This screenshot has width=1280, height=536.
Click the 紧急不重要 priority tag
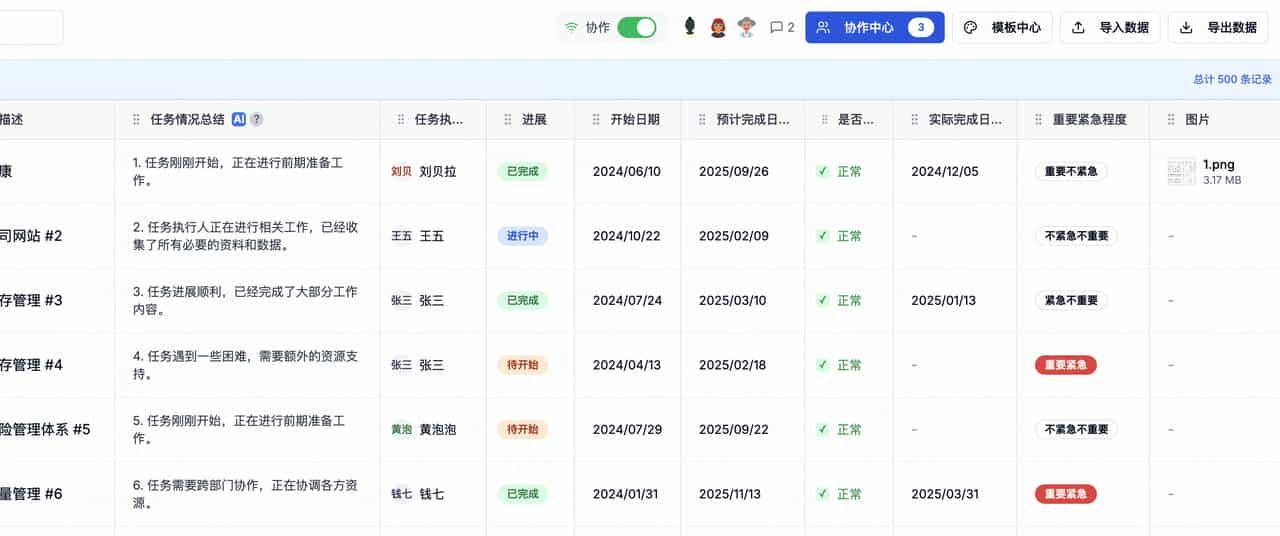(x=1070, y=300)
